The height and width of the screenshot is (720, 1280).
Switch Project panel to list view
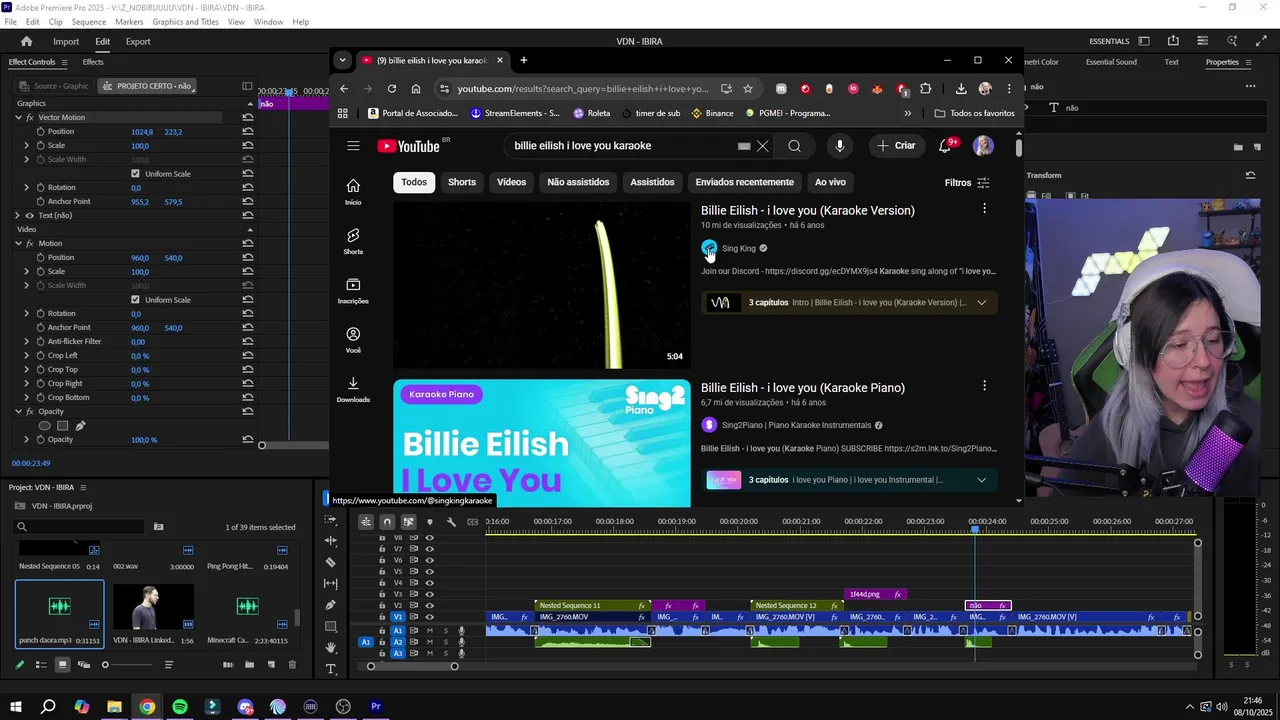(41, 665)
